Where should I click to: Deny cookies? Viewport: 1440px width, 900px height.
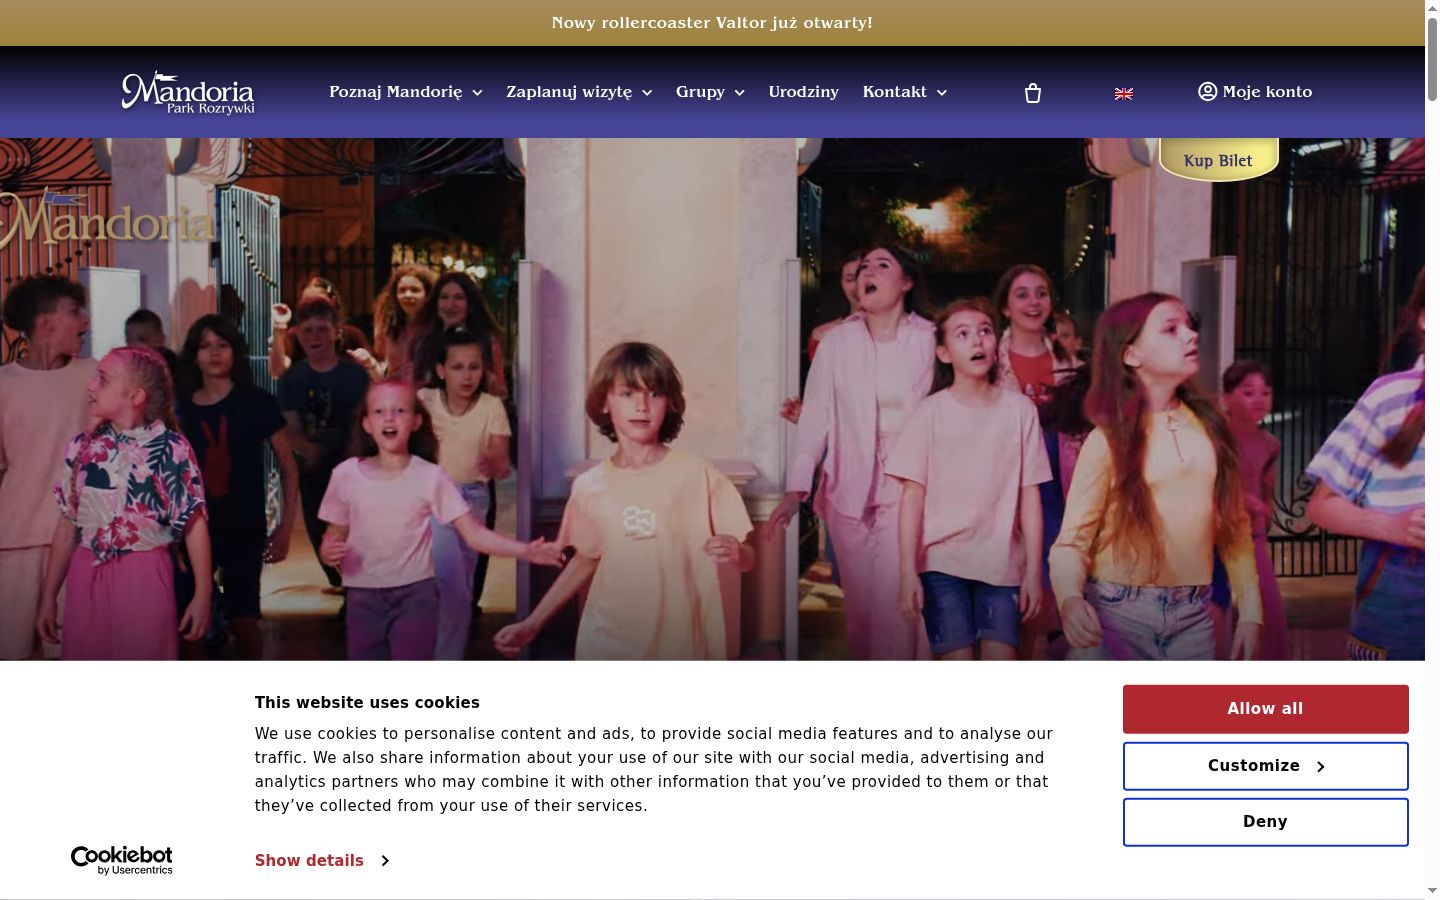point(1266,822)
